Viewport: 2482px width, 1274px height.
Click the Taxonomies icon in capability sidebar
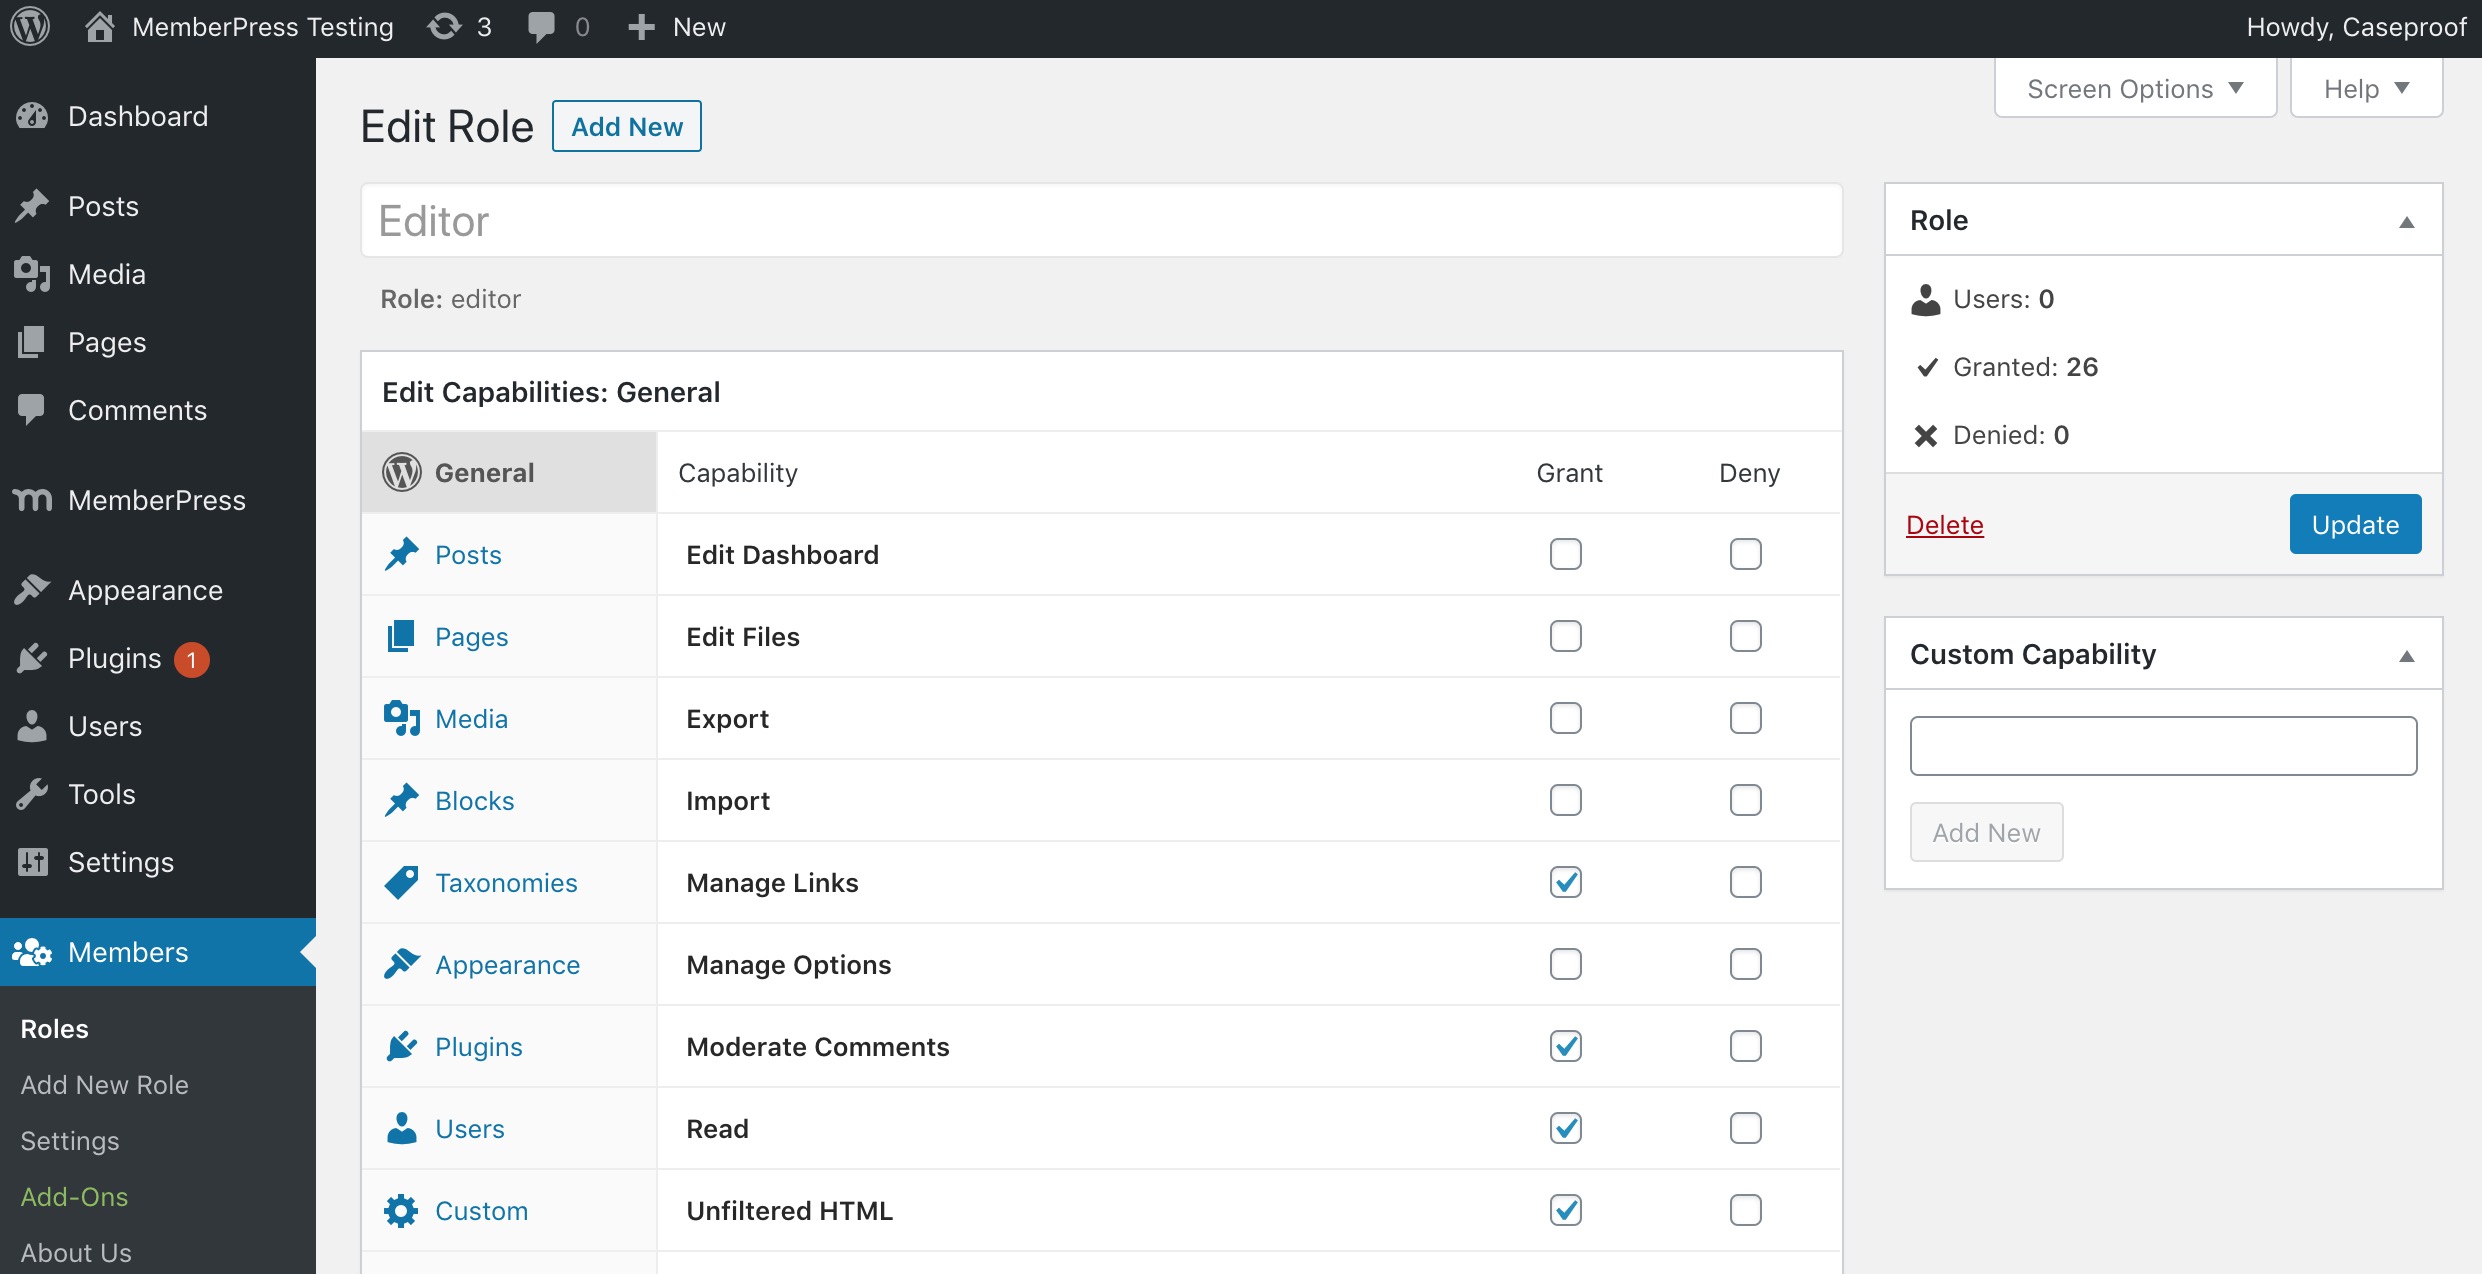[401, 882]
